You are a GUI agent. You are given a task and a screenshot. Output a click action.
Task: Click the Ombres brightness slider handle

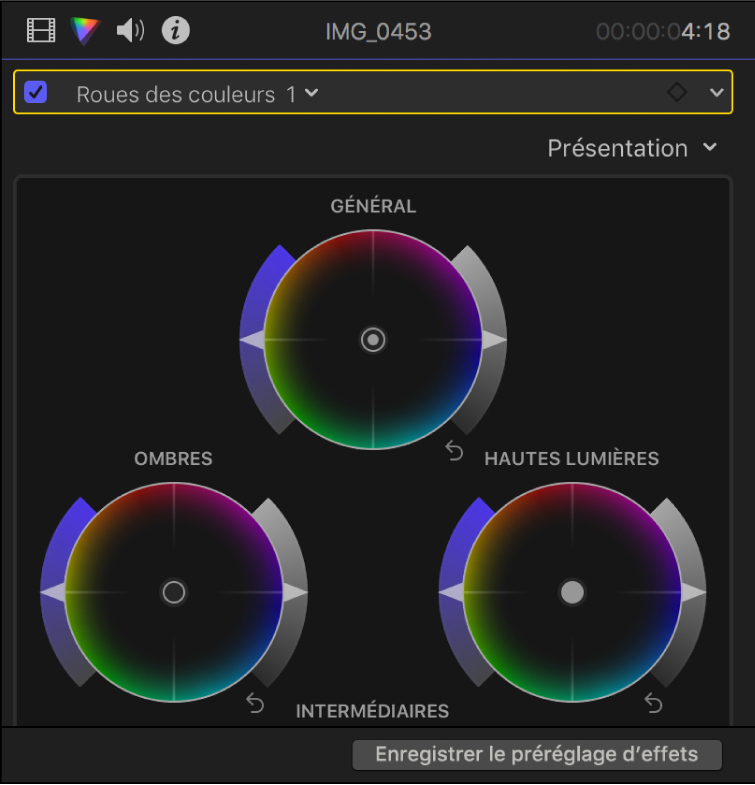295,592
